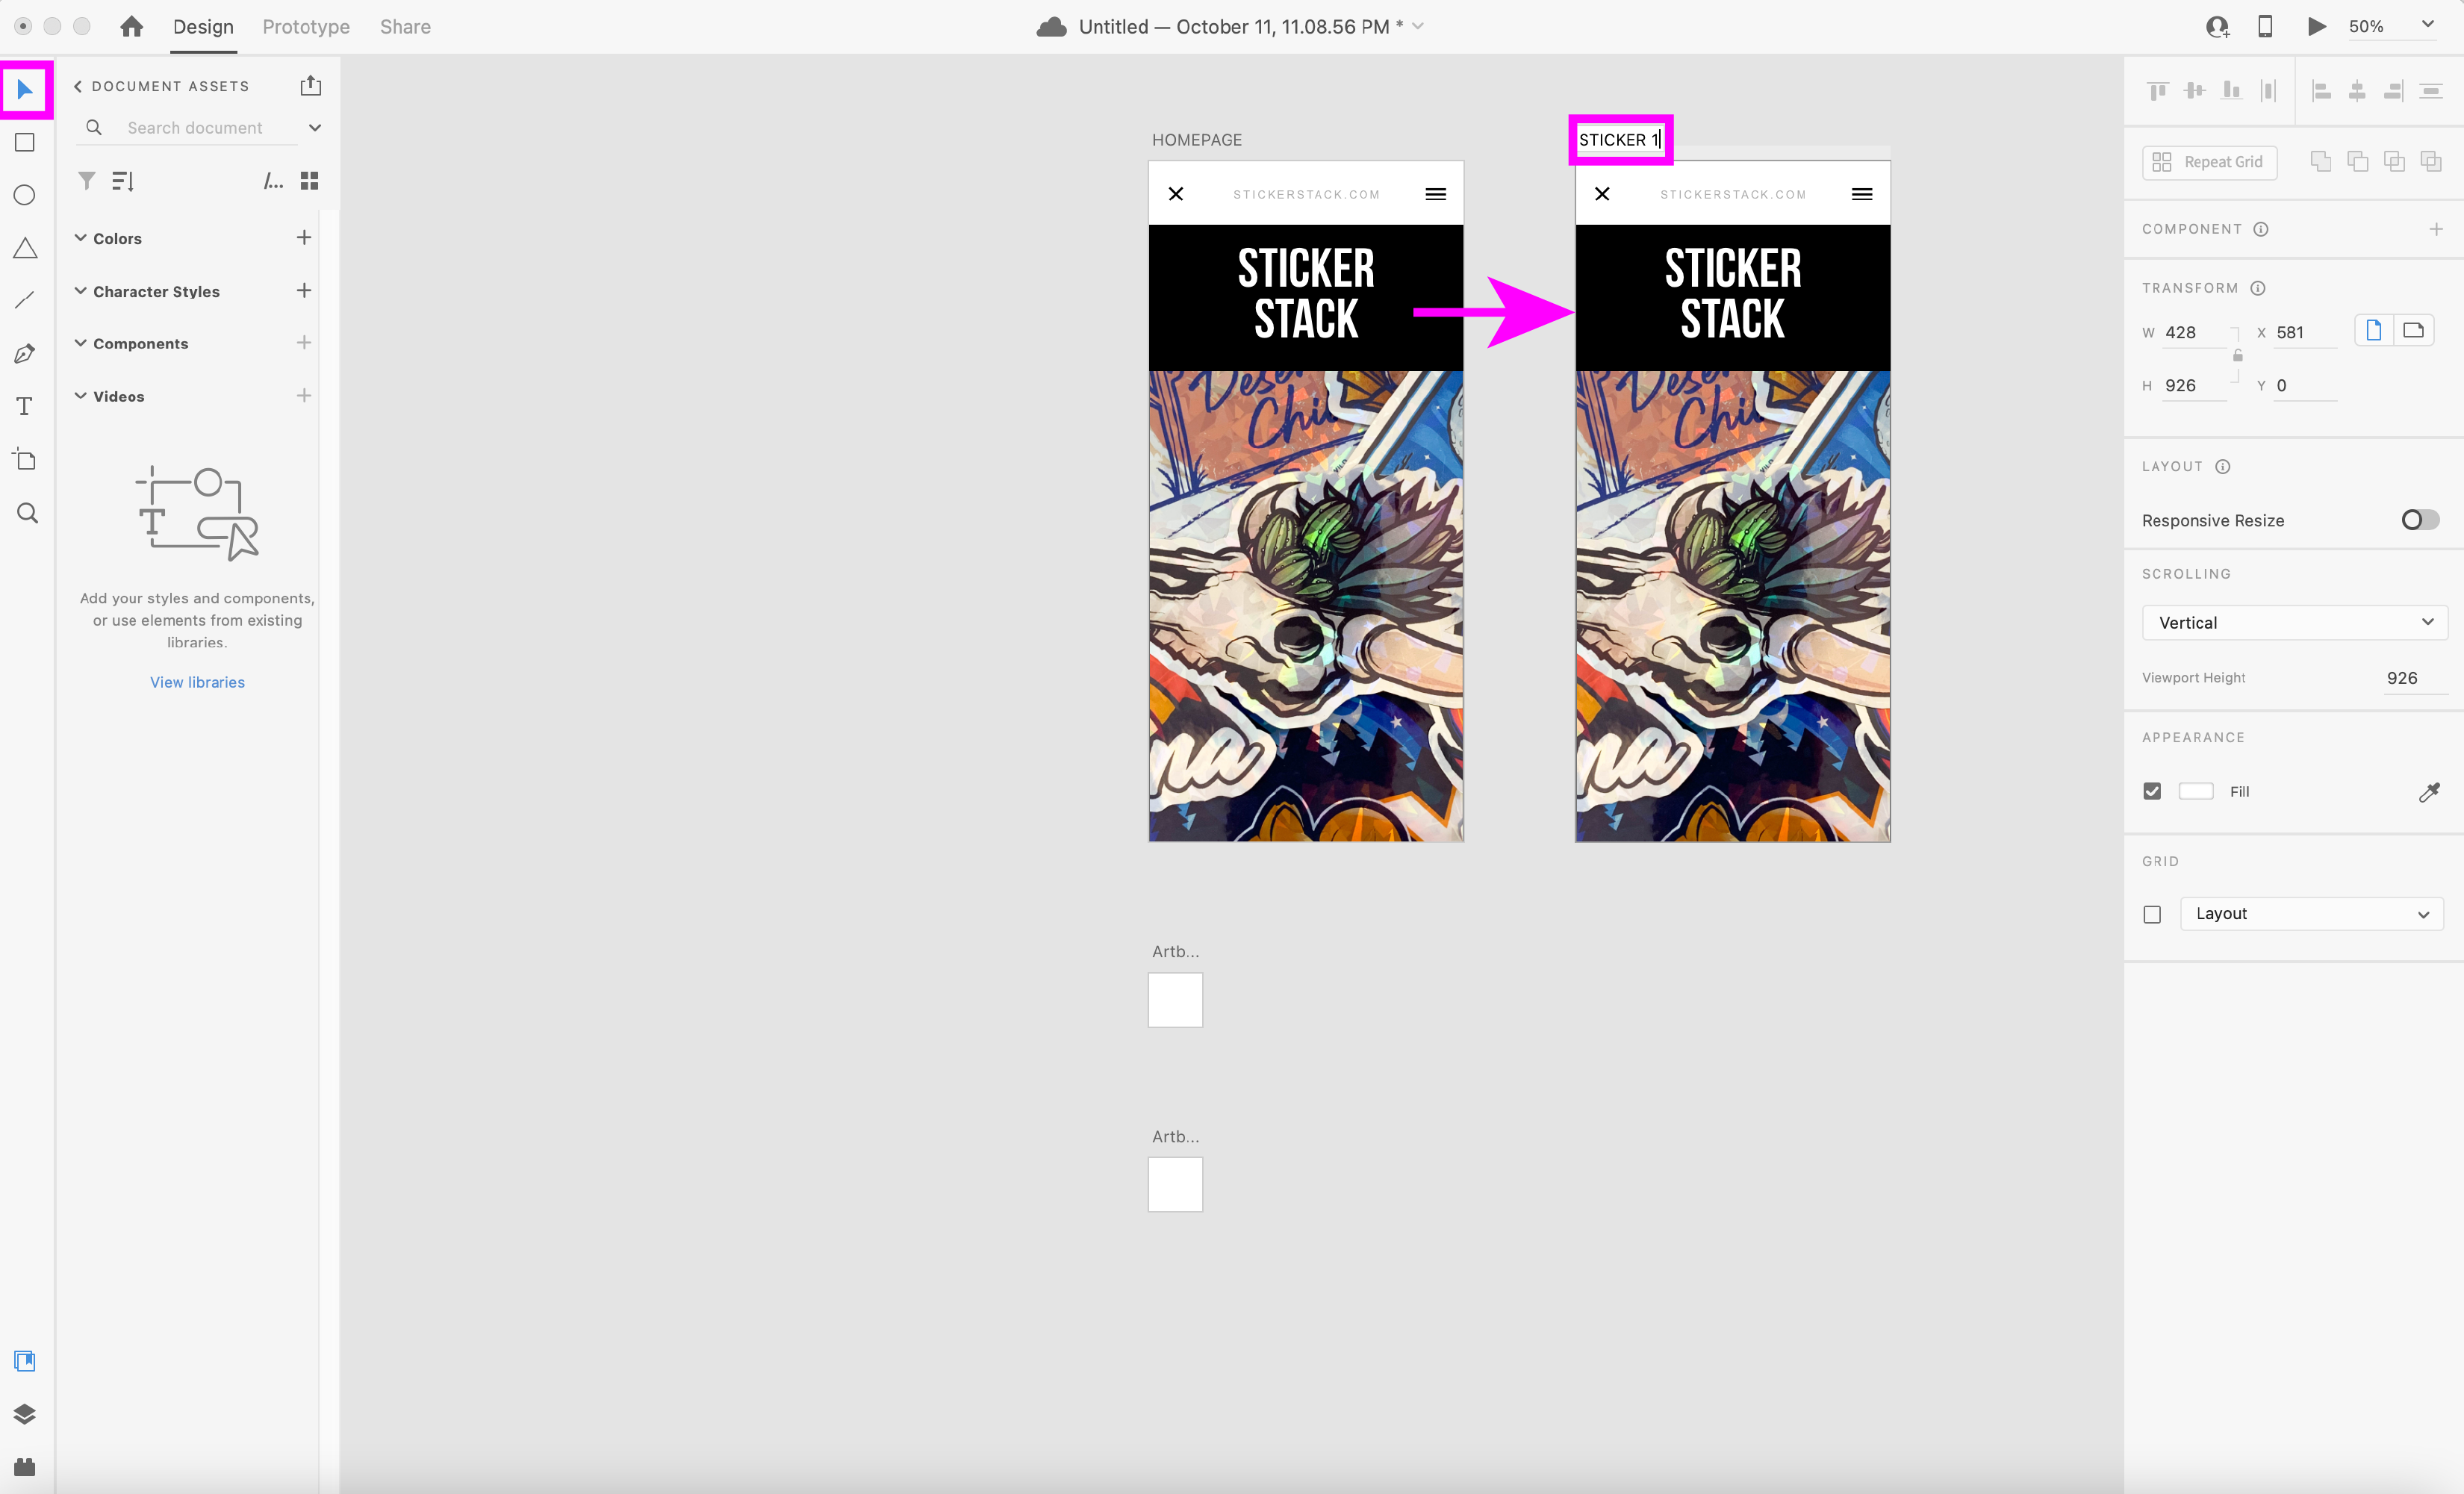
Task: Uncheck the Fill checkbox
Action: point(2152,791)
